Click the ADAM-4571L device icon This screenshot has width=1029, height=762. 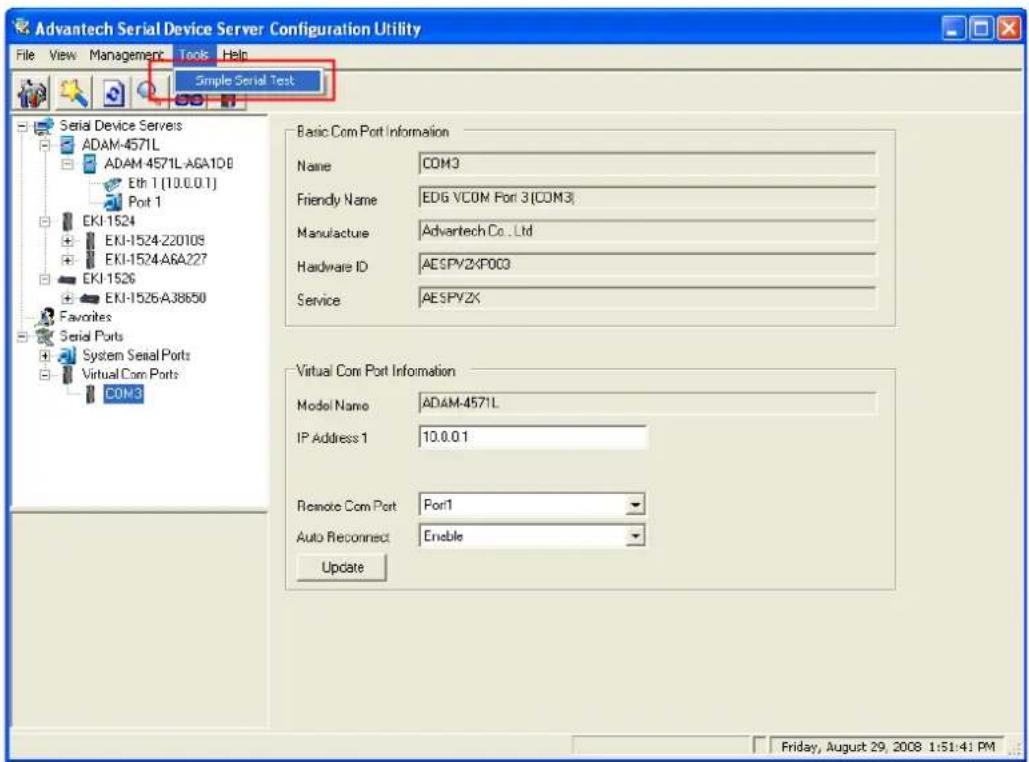(x=67, y=144)
